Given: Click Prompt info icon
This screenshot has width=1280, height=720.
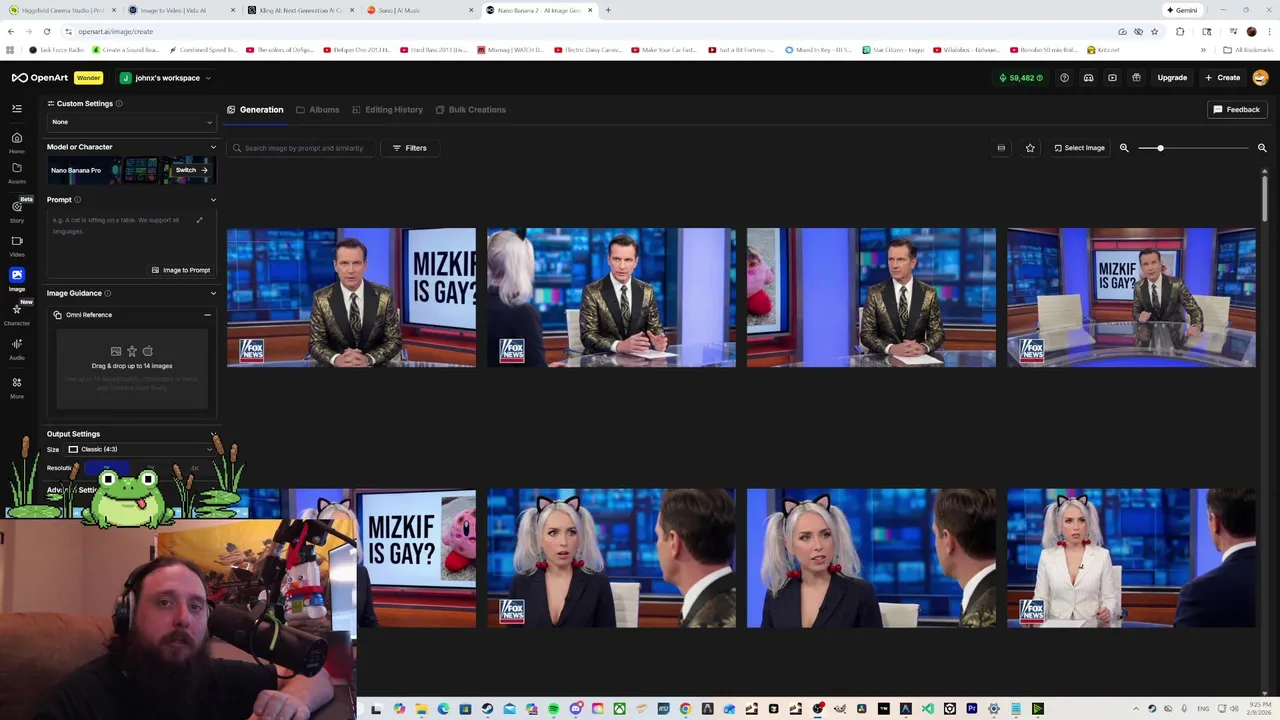Looking at the screenshot, I should [x=78, y=200].
